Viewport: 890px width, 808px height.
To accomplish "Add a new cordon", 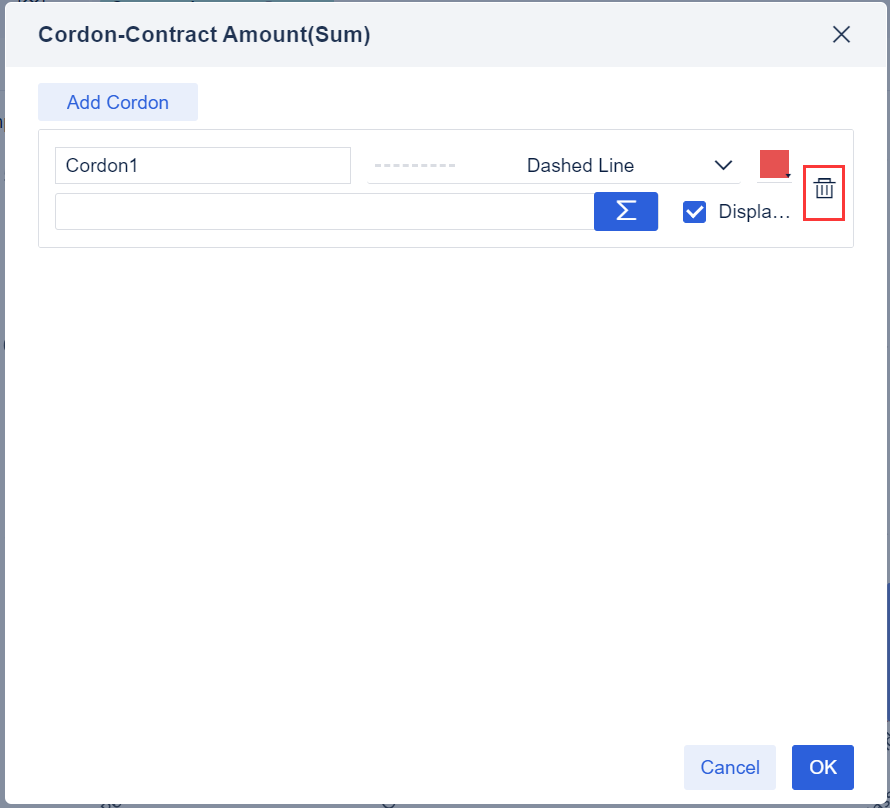I will tap(118, 102).
